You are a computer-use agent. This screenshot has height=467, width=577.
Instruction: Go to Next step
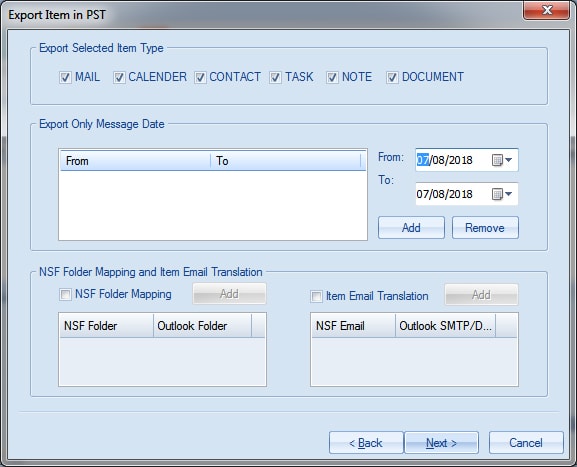(441, 443)
